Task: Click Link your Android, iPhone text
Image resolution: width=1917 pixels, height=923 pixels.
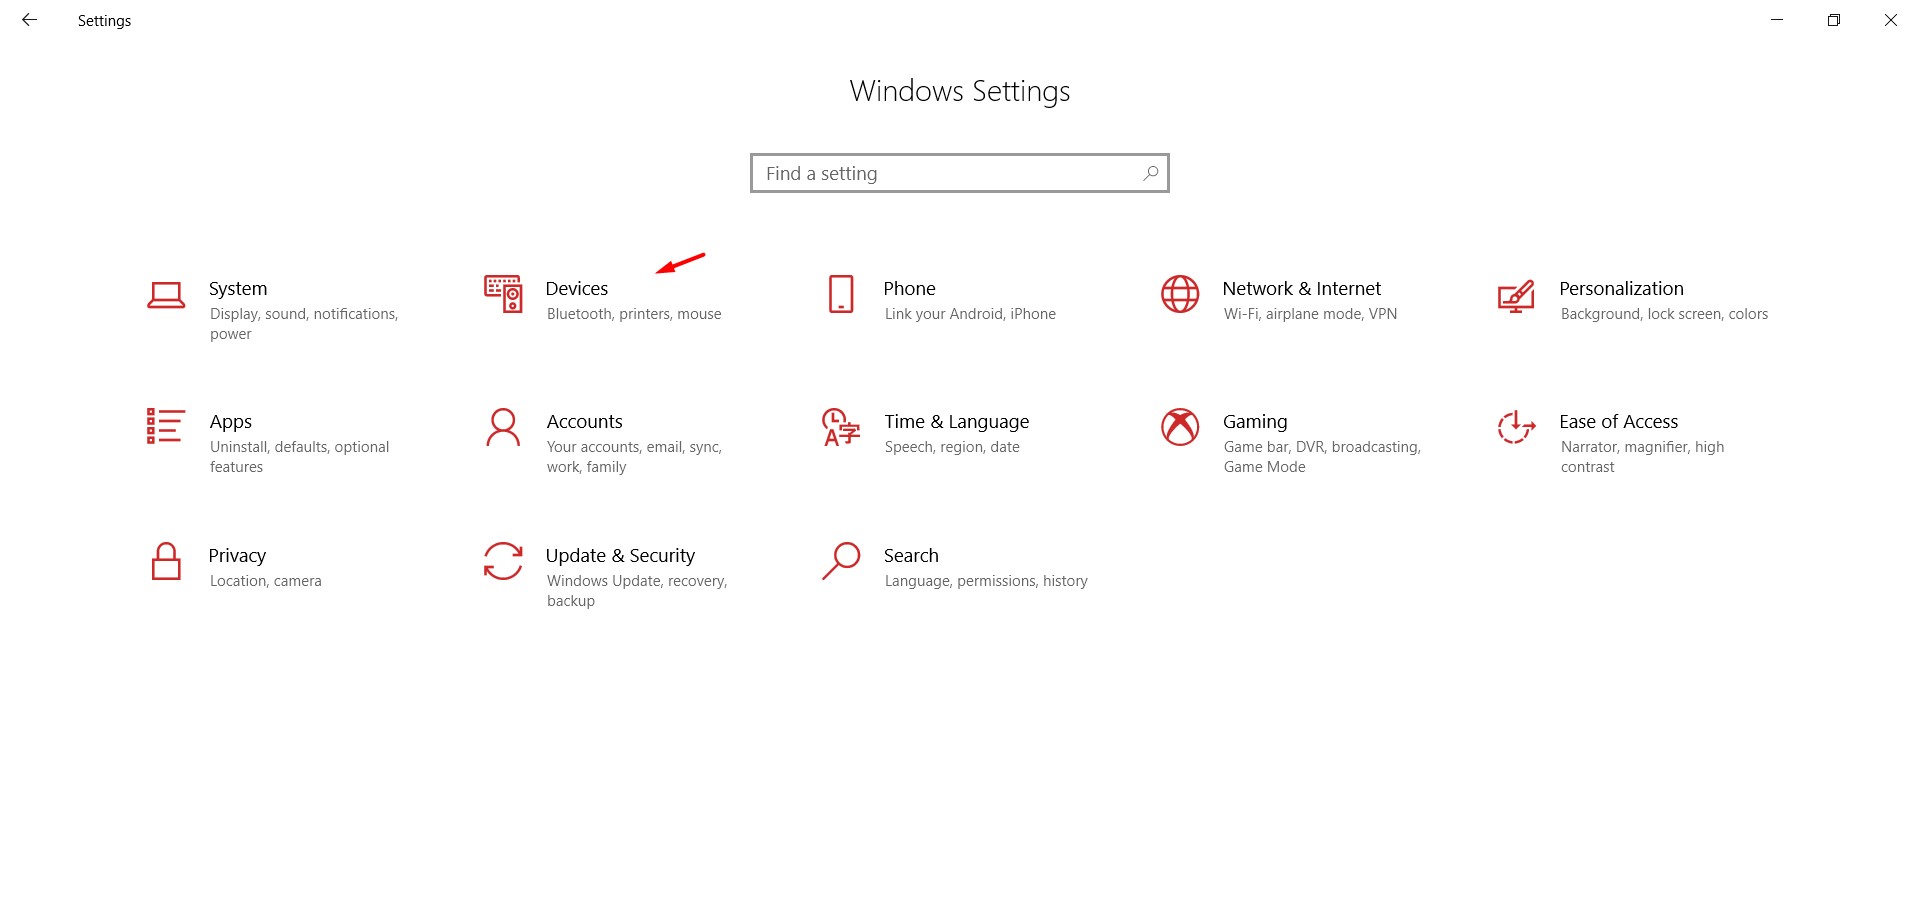Action: tap(969, 313)
